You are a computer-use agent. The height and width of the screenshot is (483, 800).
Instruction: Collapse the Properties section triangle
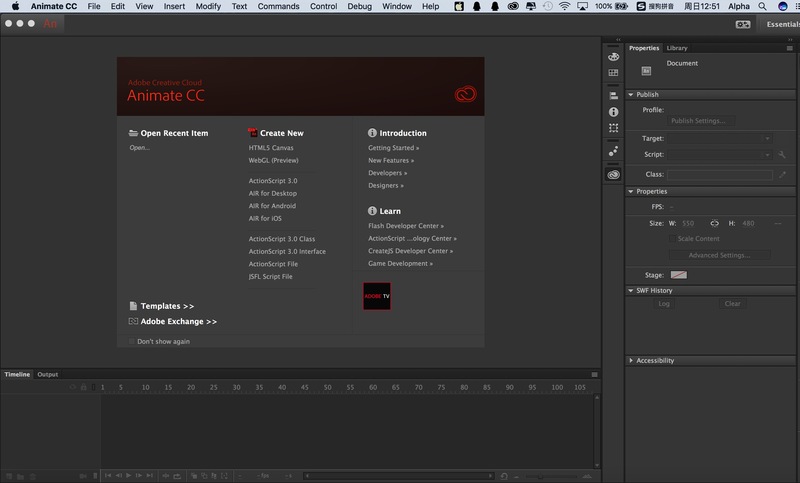631,191
